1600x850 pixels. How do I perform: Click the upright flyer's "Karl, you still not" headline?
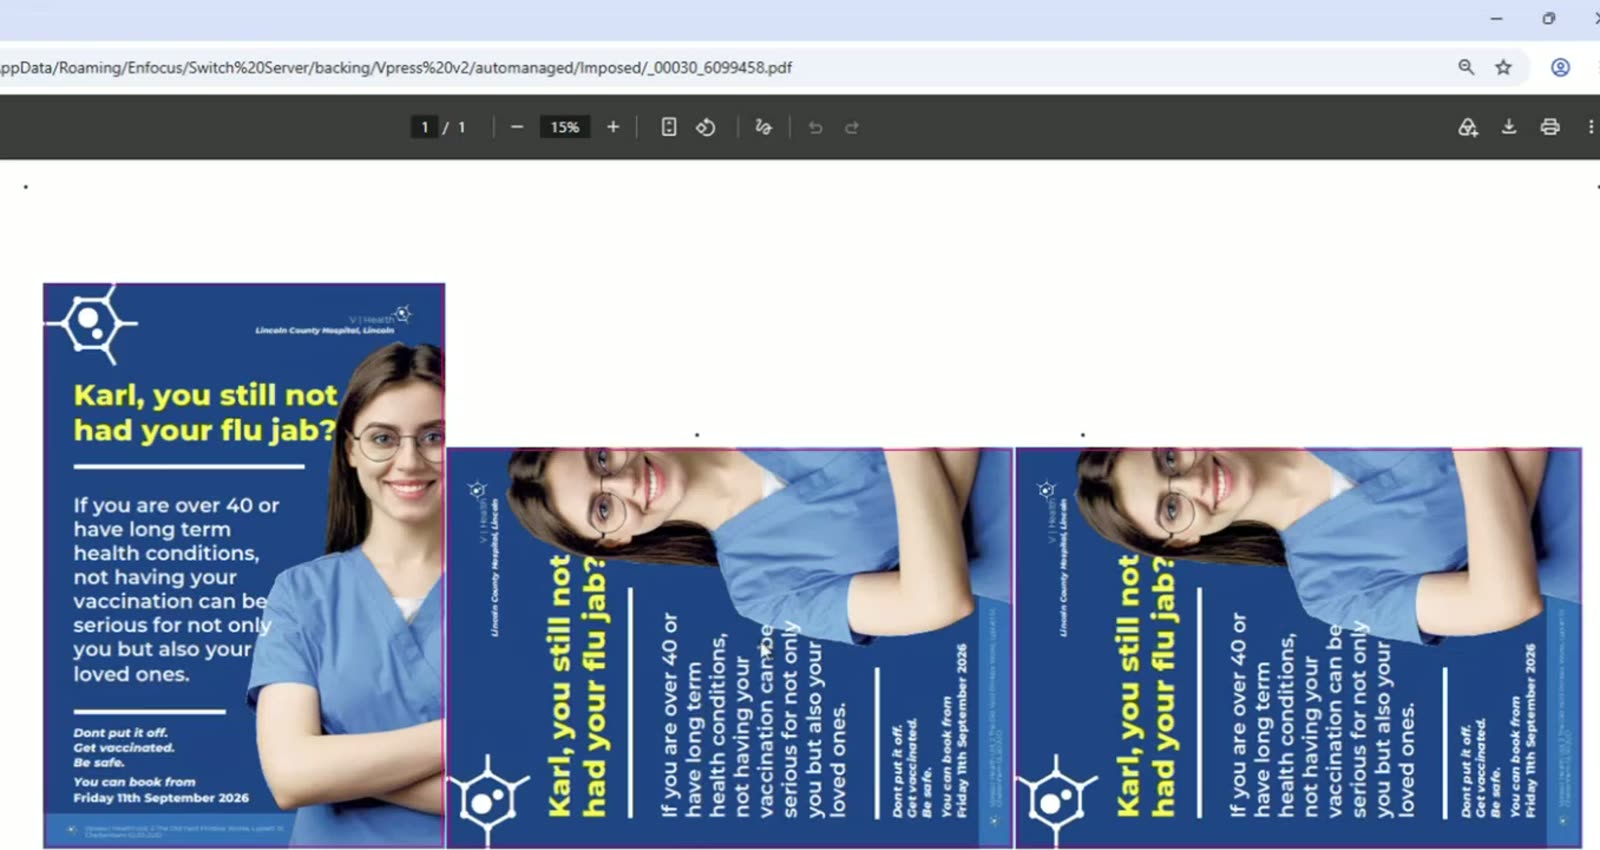pos(206,395)
